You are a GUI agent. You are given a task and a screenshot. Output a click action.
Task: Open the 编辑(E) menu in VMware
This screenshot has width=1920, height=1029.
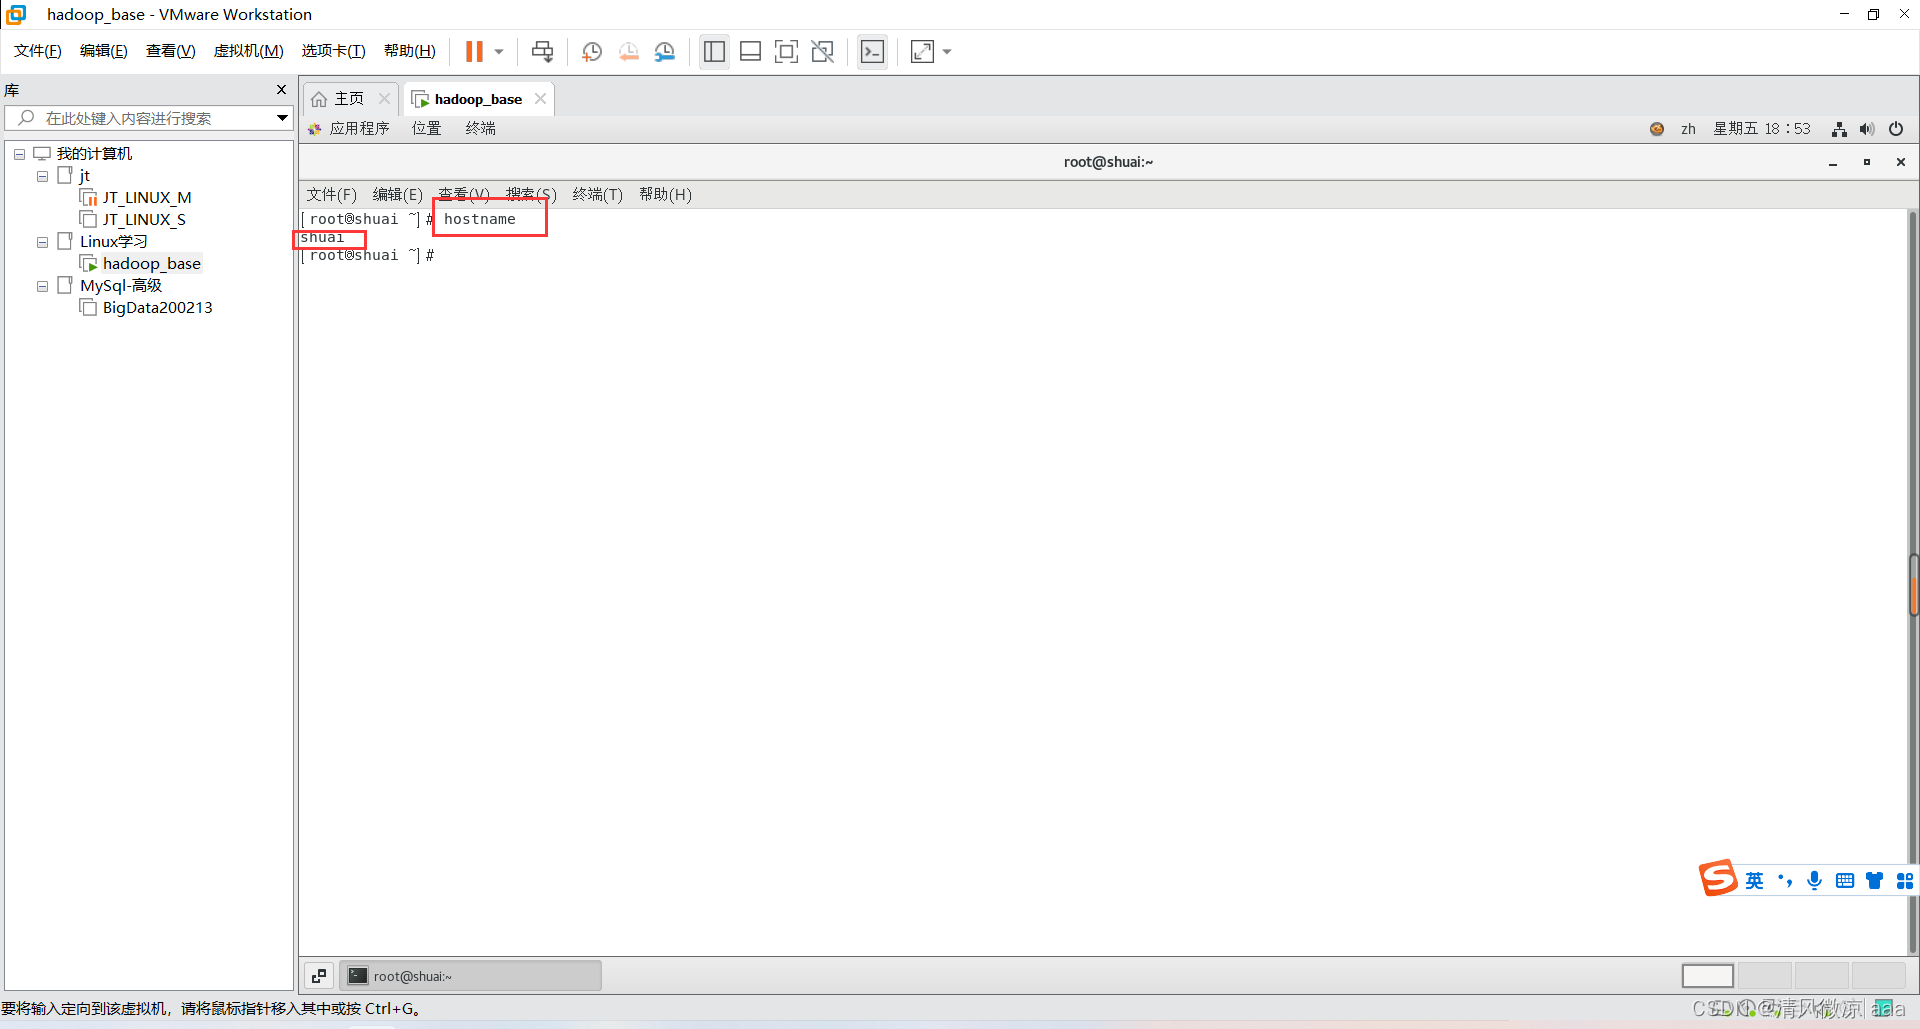pos(104,51)
